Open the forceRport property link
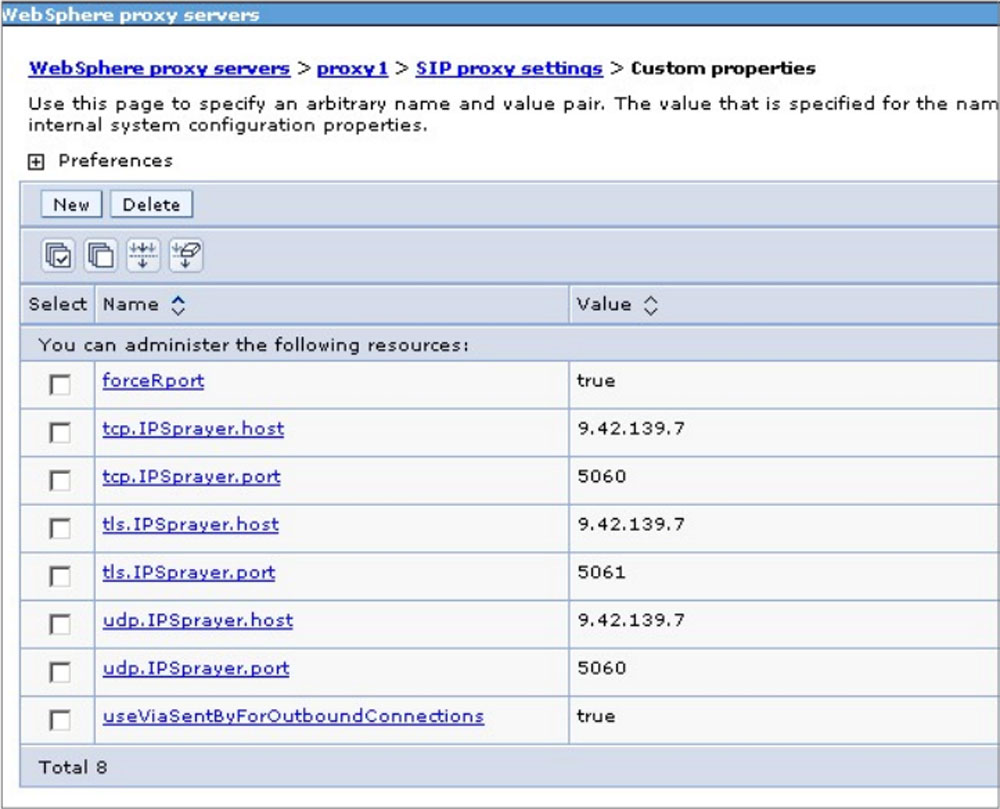1000x809 pixels. click(x=153, y=381)
